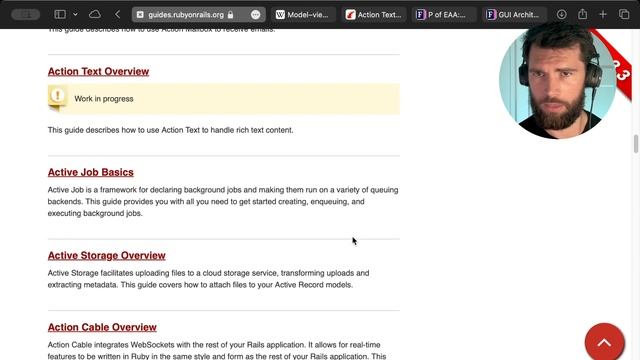Viewport: 640px width, 360px height.
Task: Click the Rails favicon on Action Text tab
Action: [350, 15]
